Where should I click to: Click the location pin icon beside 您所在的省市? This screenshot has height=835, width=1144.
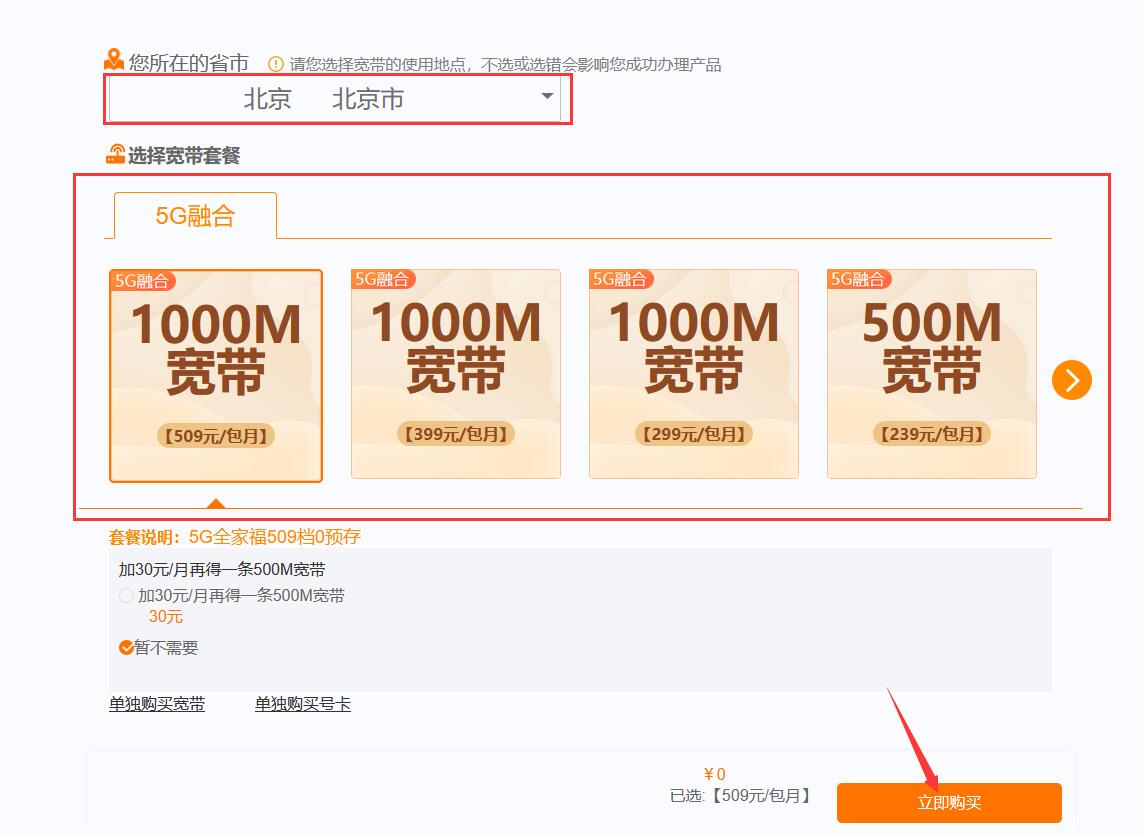click(x=114, y=60)
